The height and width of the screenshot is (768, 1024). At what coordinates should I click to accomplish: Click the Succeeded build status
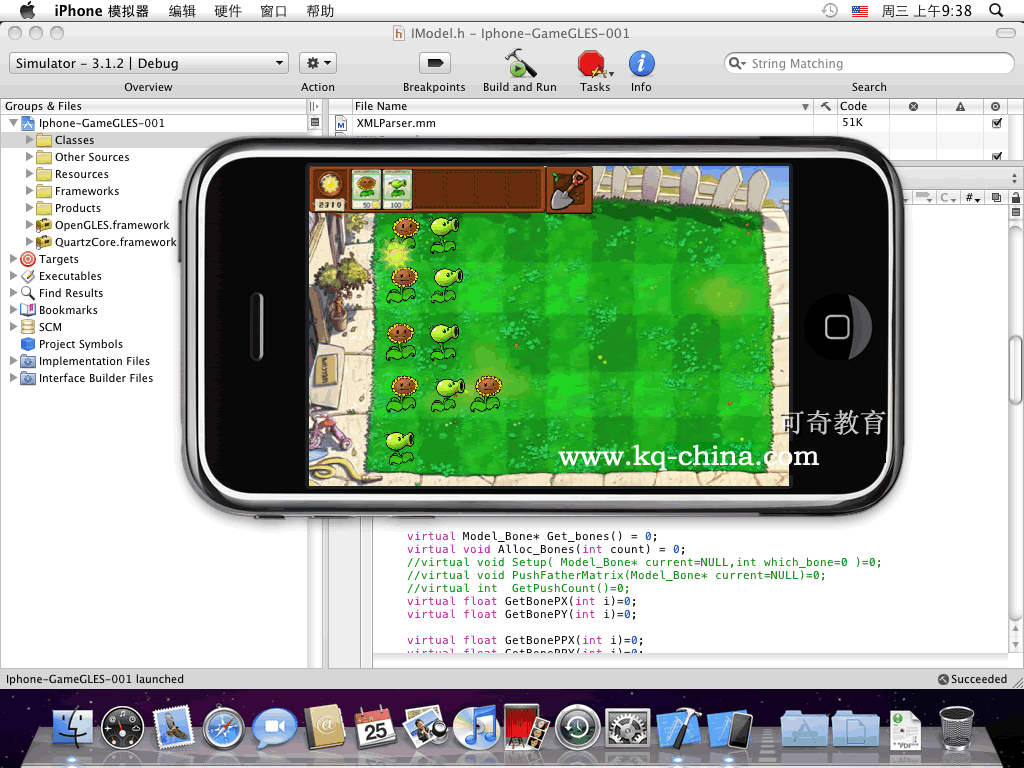click(972, 679)
